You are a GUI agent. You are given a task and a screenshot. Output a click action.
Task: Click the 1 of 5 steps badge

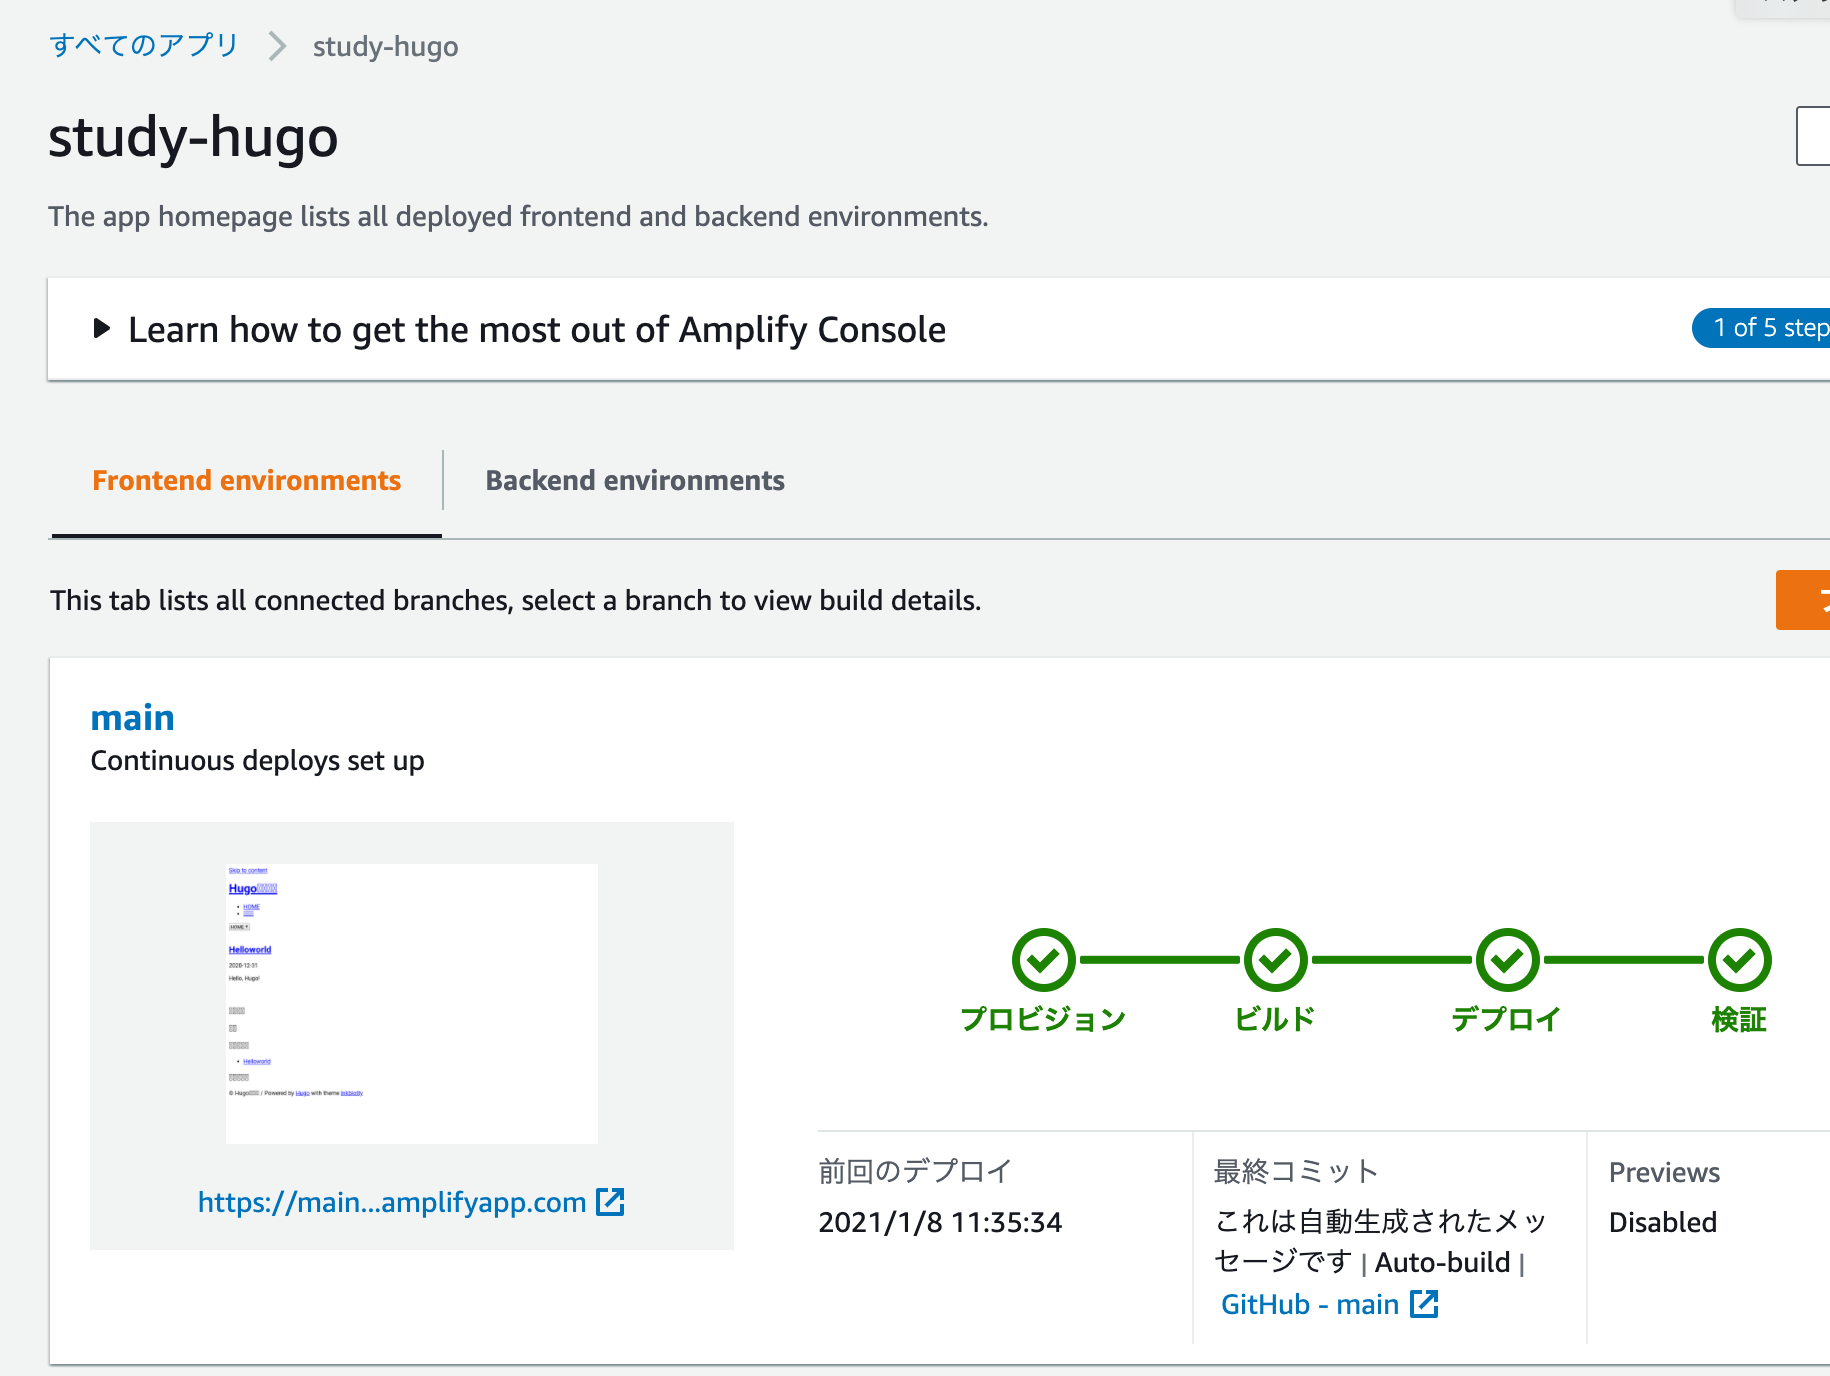pos(1762,328)
